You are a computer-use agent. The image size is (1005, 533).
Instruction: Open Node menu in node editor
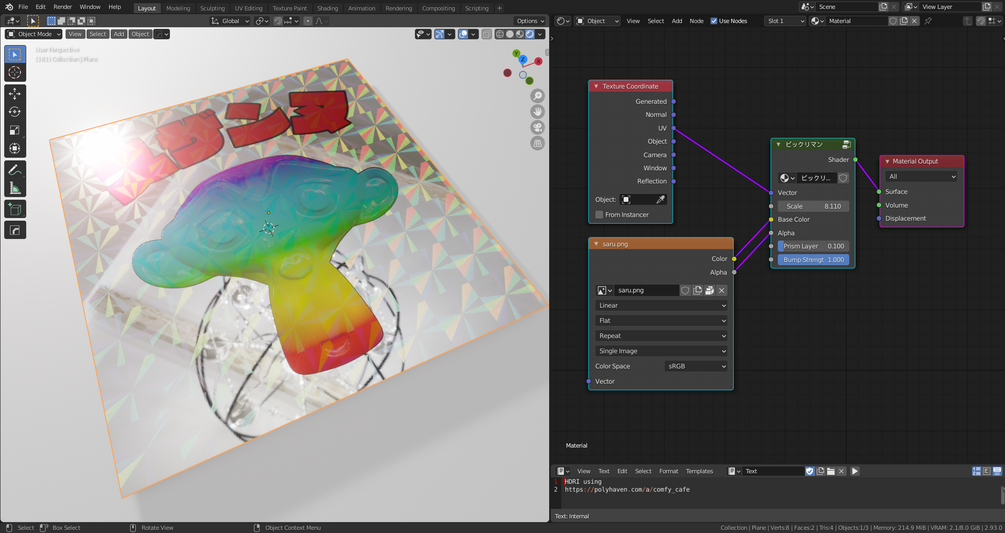[x=696, y=20]
